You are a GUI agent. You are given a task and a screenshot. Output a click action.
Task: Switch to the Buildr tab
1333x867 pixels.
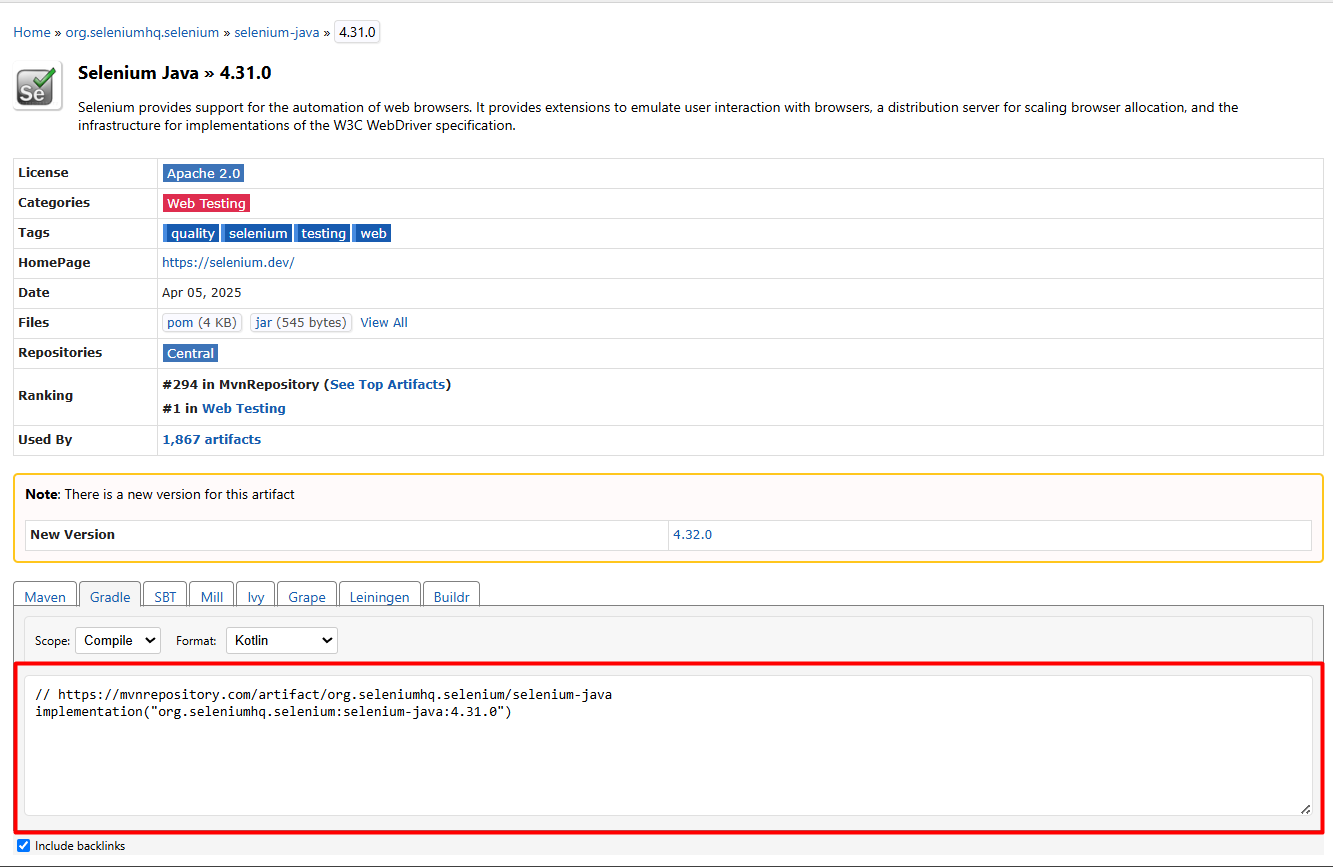pos(452,596)
